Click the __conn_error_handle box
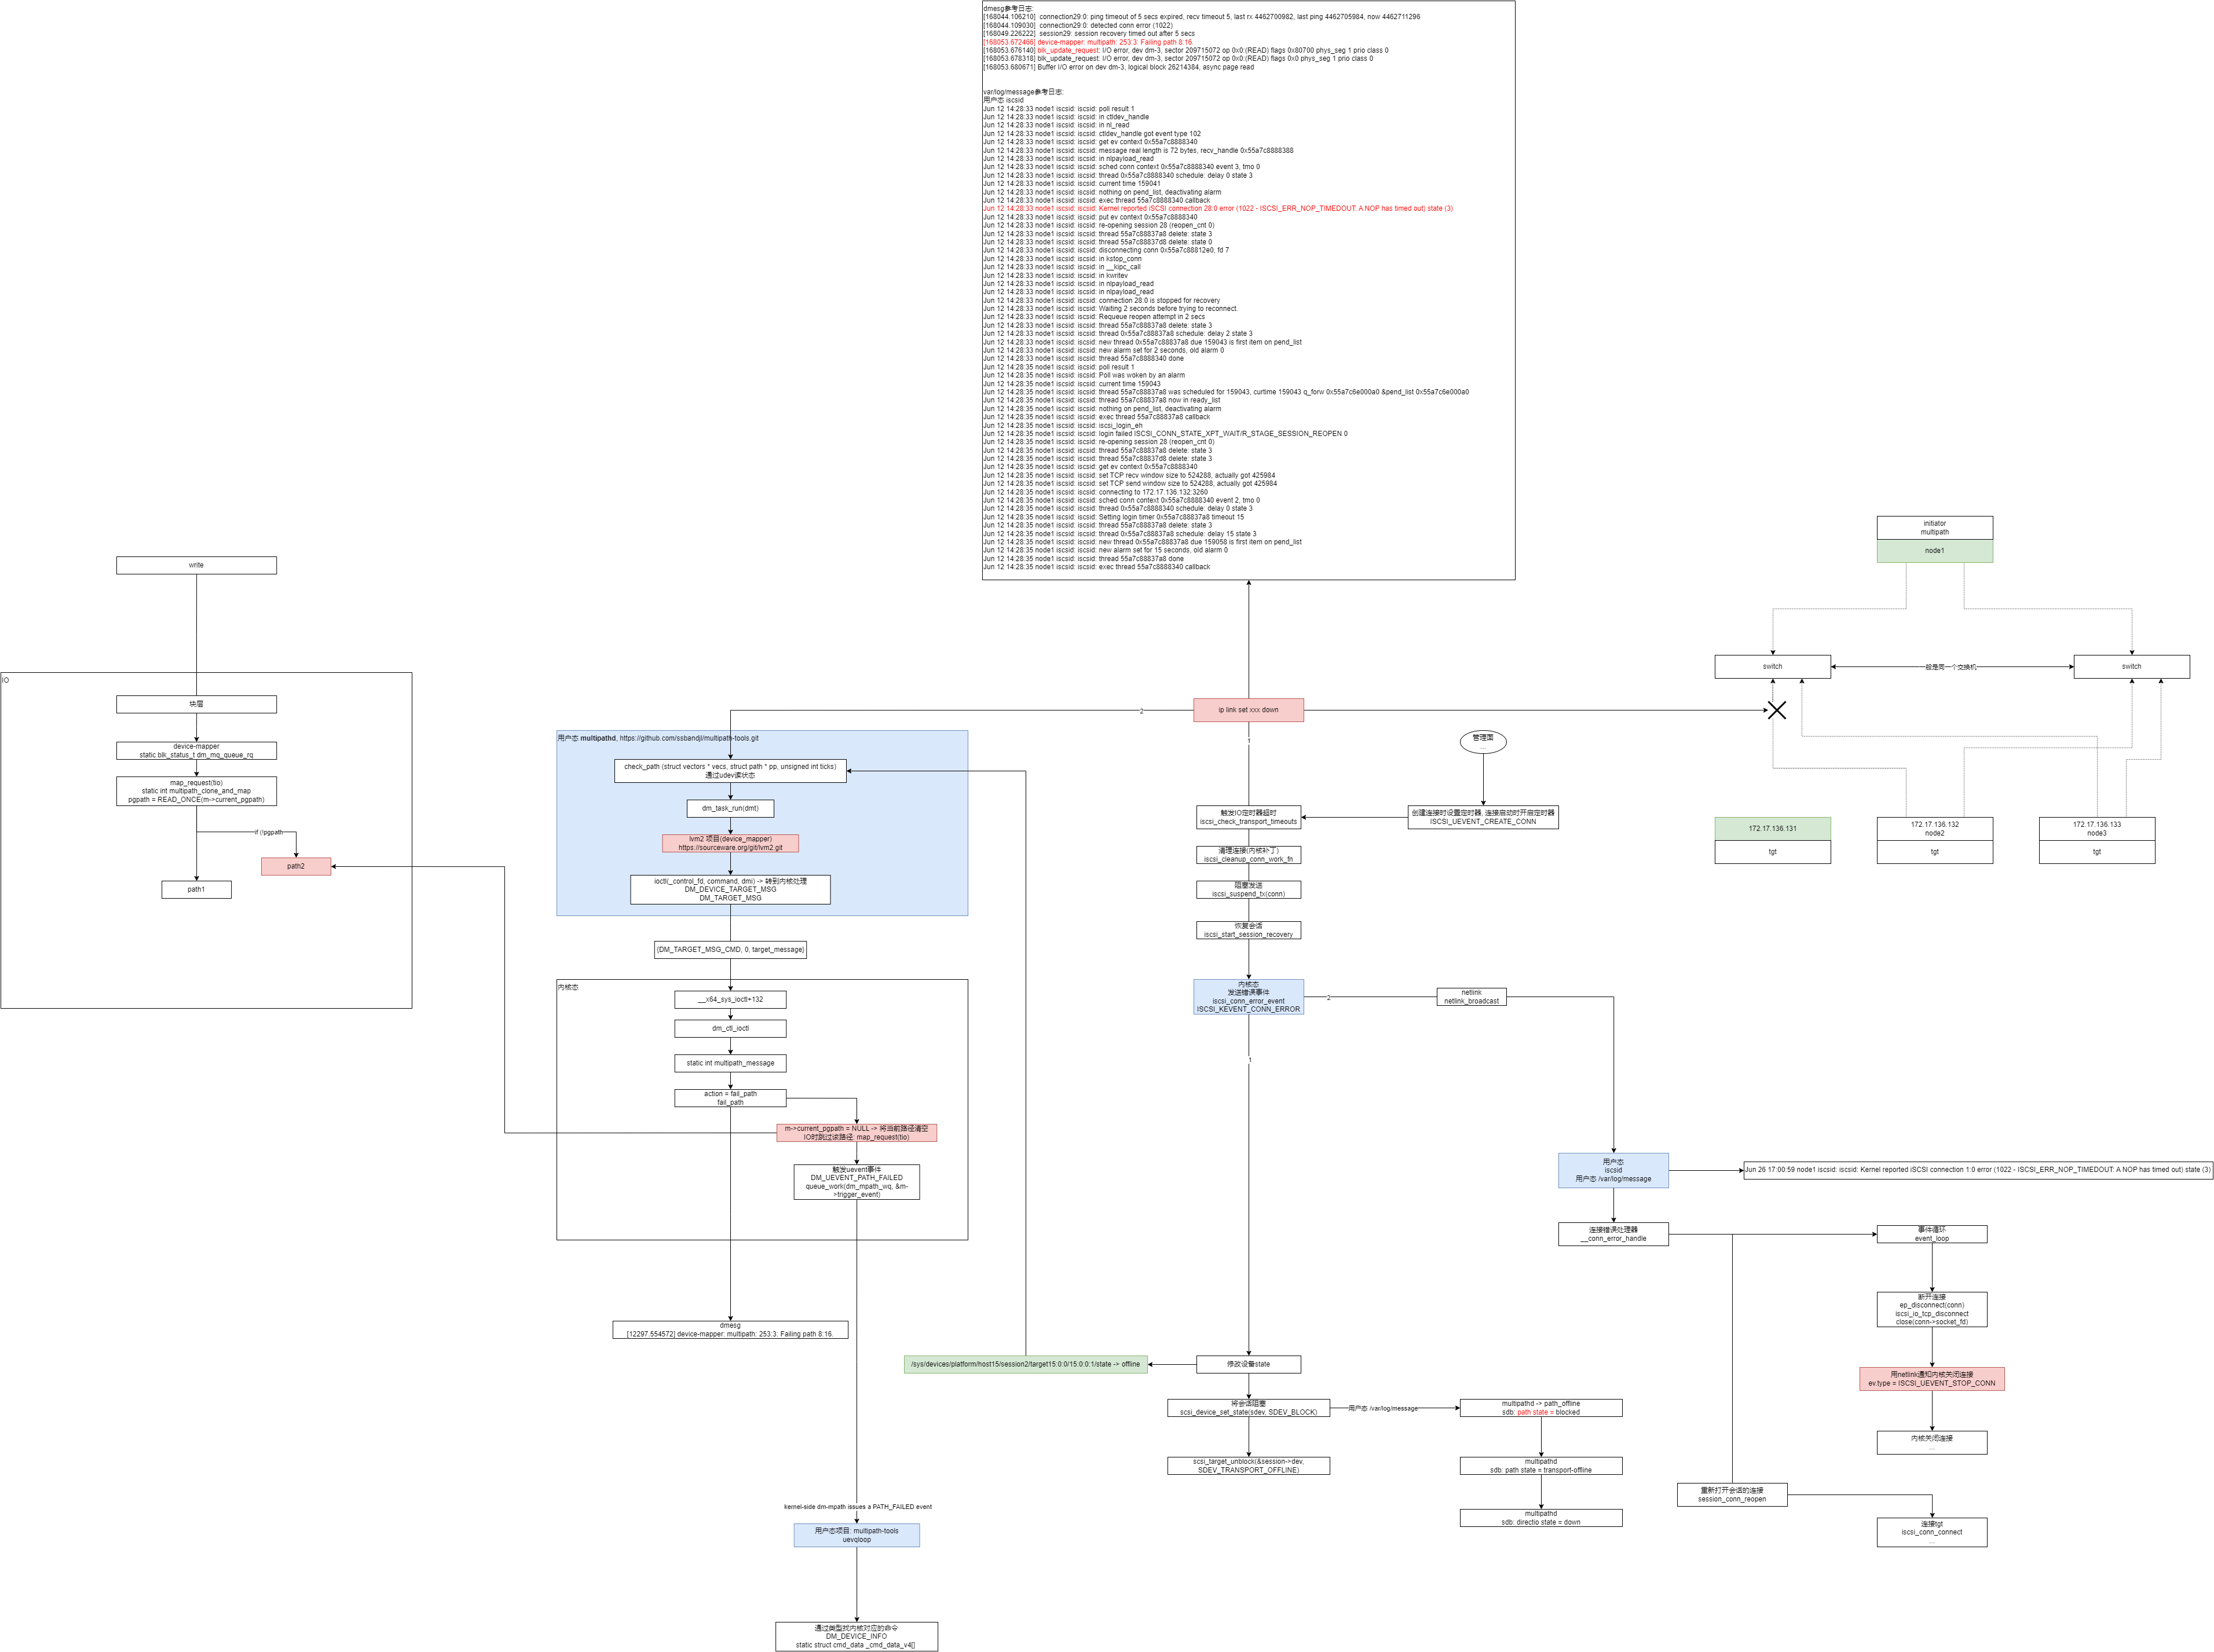The height and width of the screenshot is (1652, 2214). [1613, 1234]
